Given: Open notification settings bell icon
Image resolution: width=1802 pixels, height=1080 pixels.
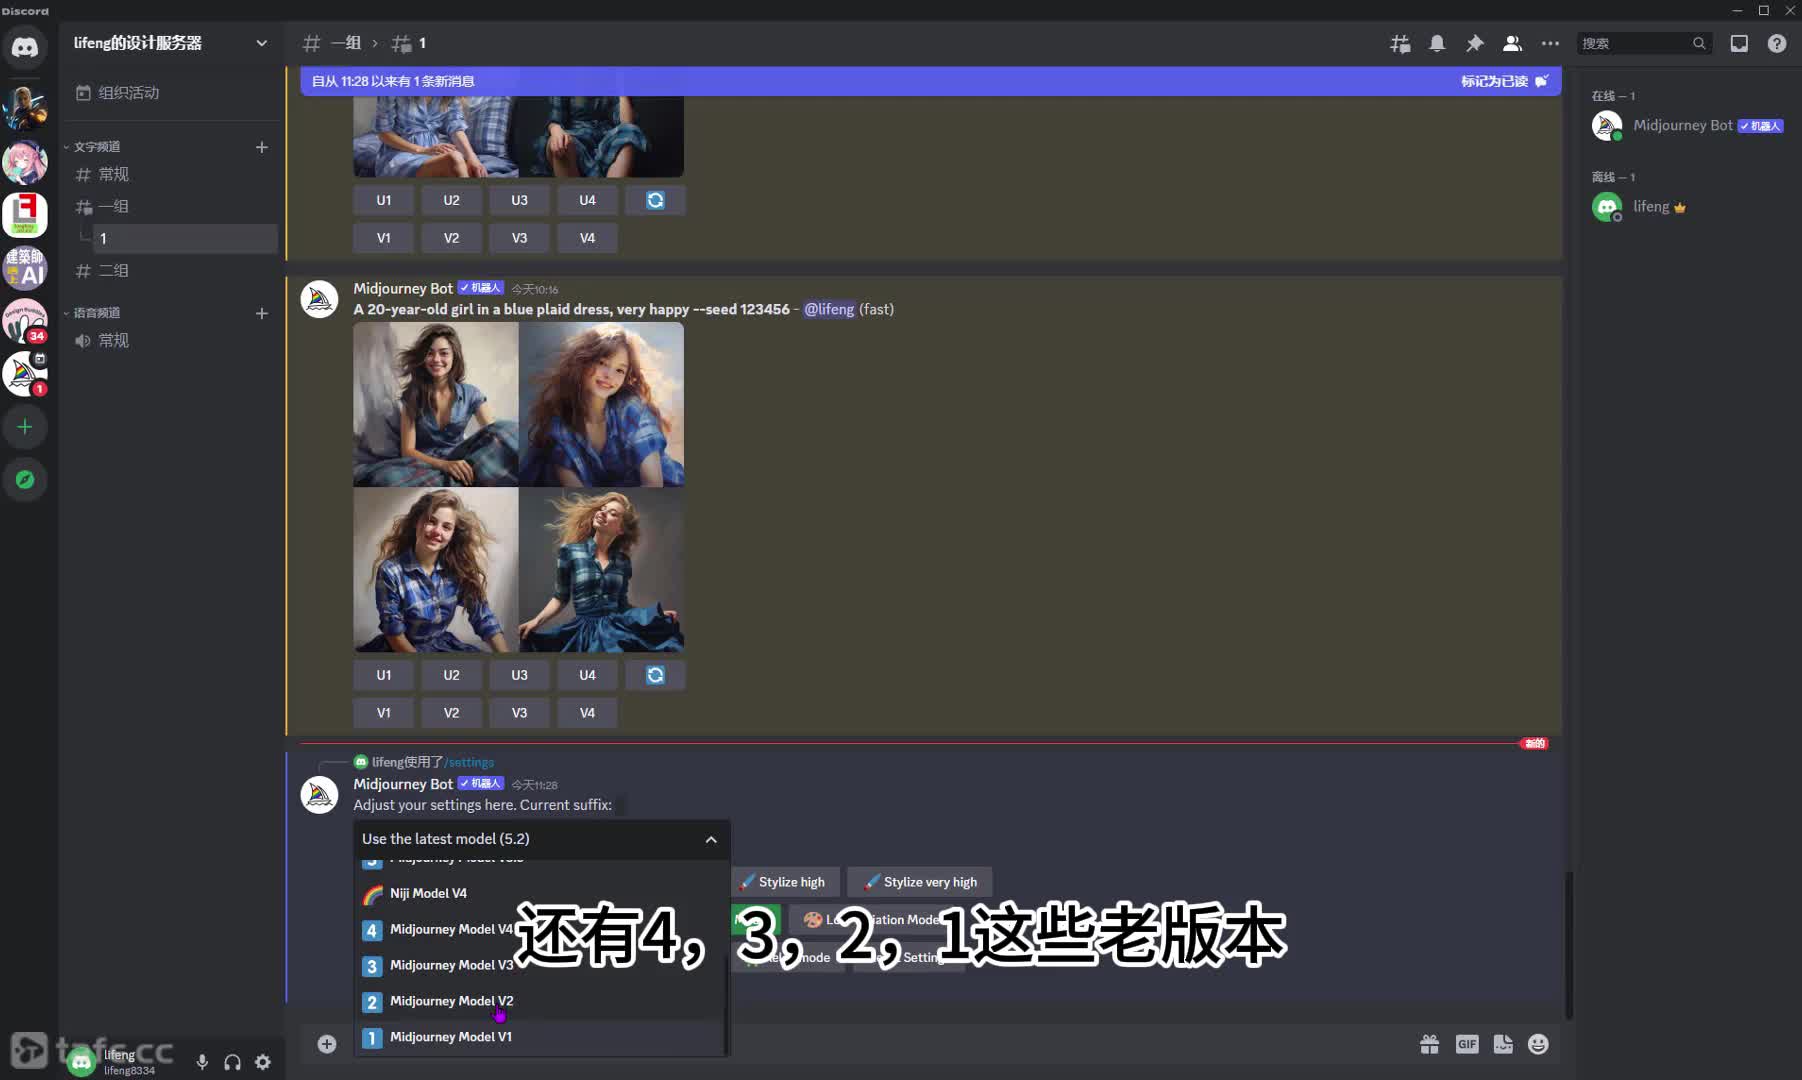Looking at the screenshot, I should [1437, 43].
